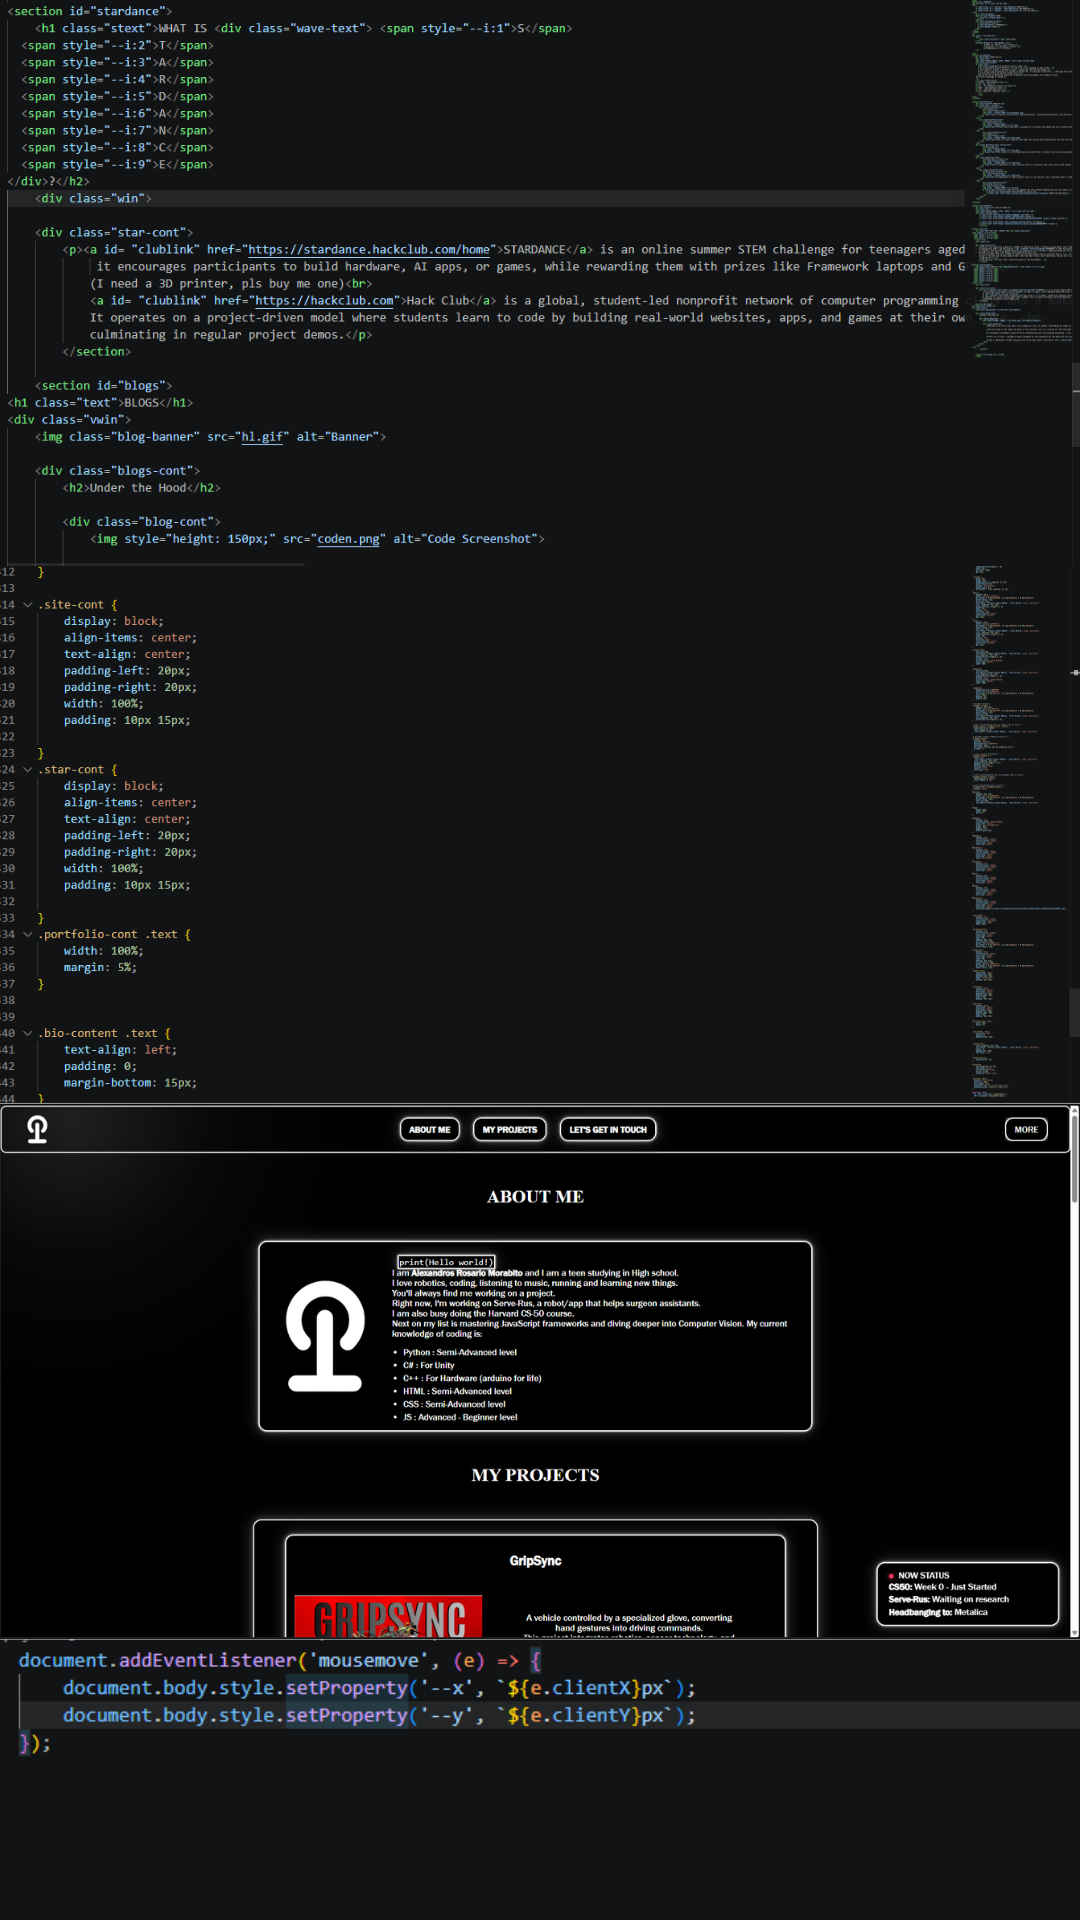This screenshot has height=1920, width=1080.
Task: Click the HTML editor vertical scrollbar thumb
Action: (x=1076, y=405)
